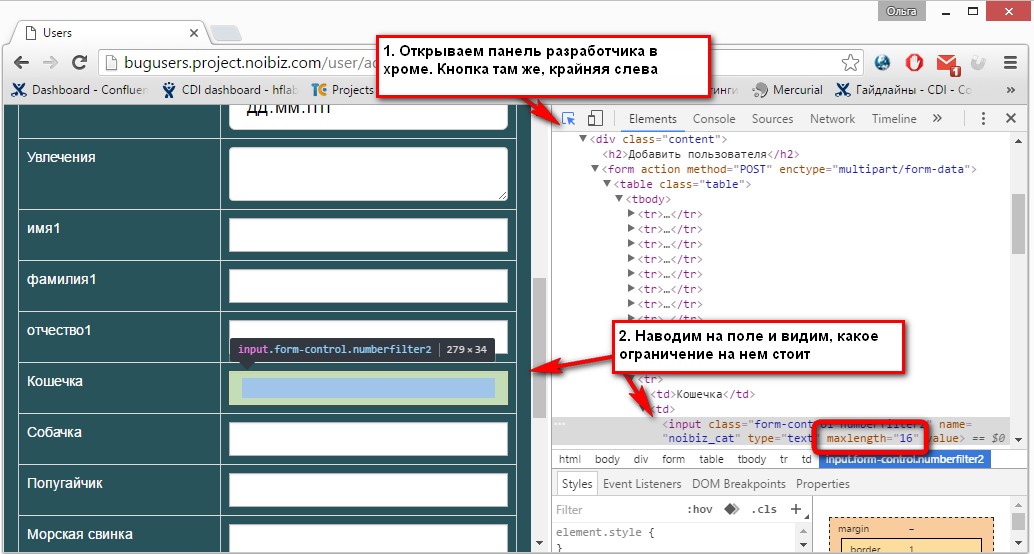This screenshot has height=554, width=1034.
Task: Collapse the div class="content" node
Action: click(582, 138)
